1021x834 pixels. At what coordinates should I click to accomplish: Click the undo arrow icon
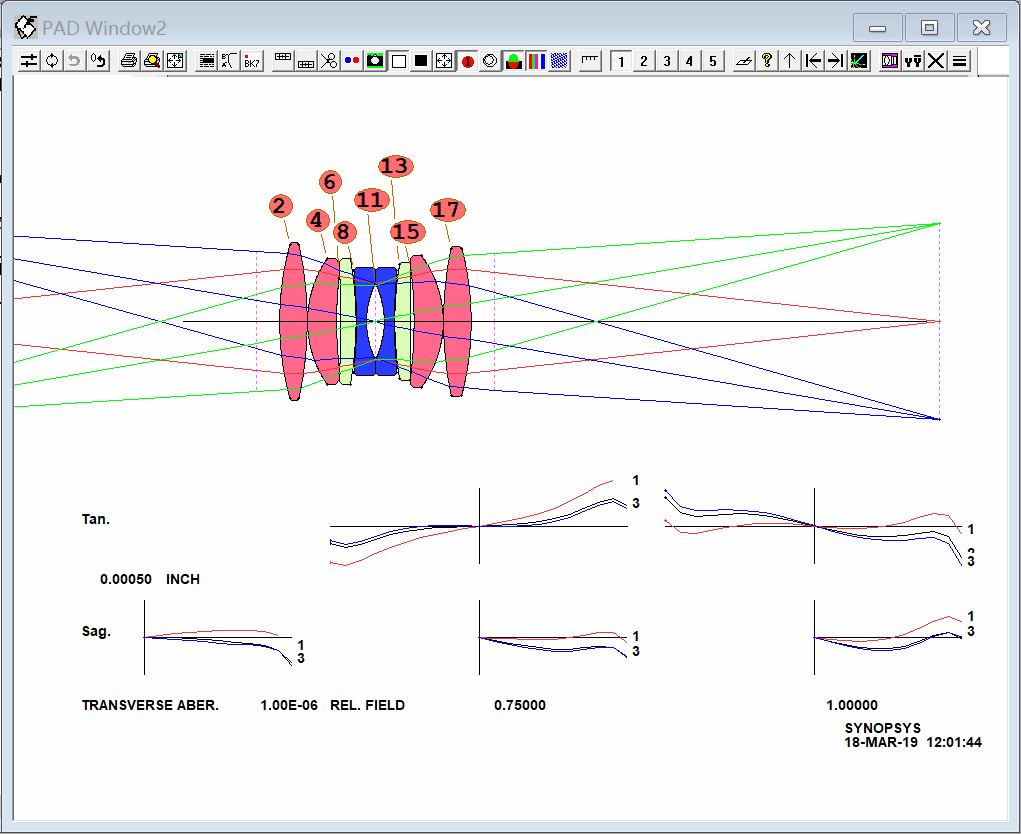pos(75,61)
